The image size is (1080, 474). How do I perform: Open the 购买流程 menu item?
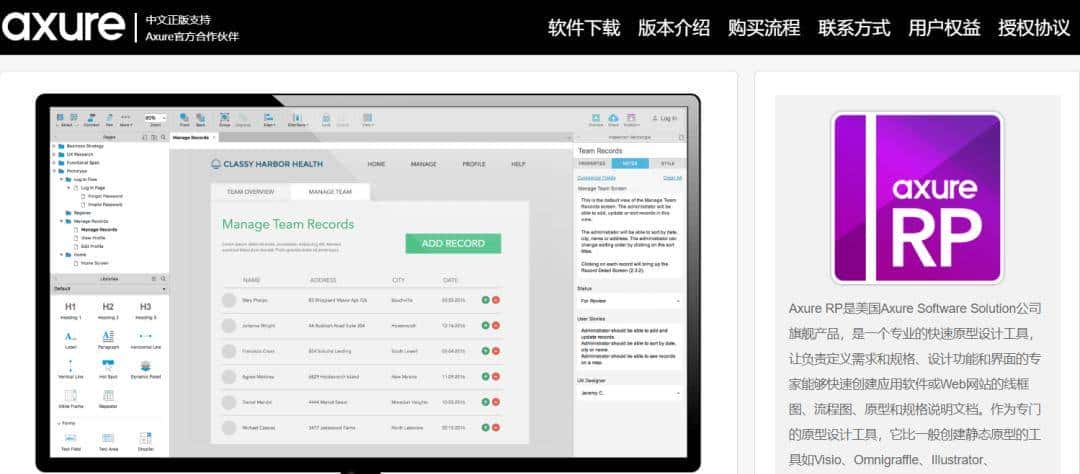[764, 28]
